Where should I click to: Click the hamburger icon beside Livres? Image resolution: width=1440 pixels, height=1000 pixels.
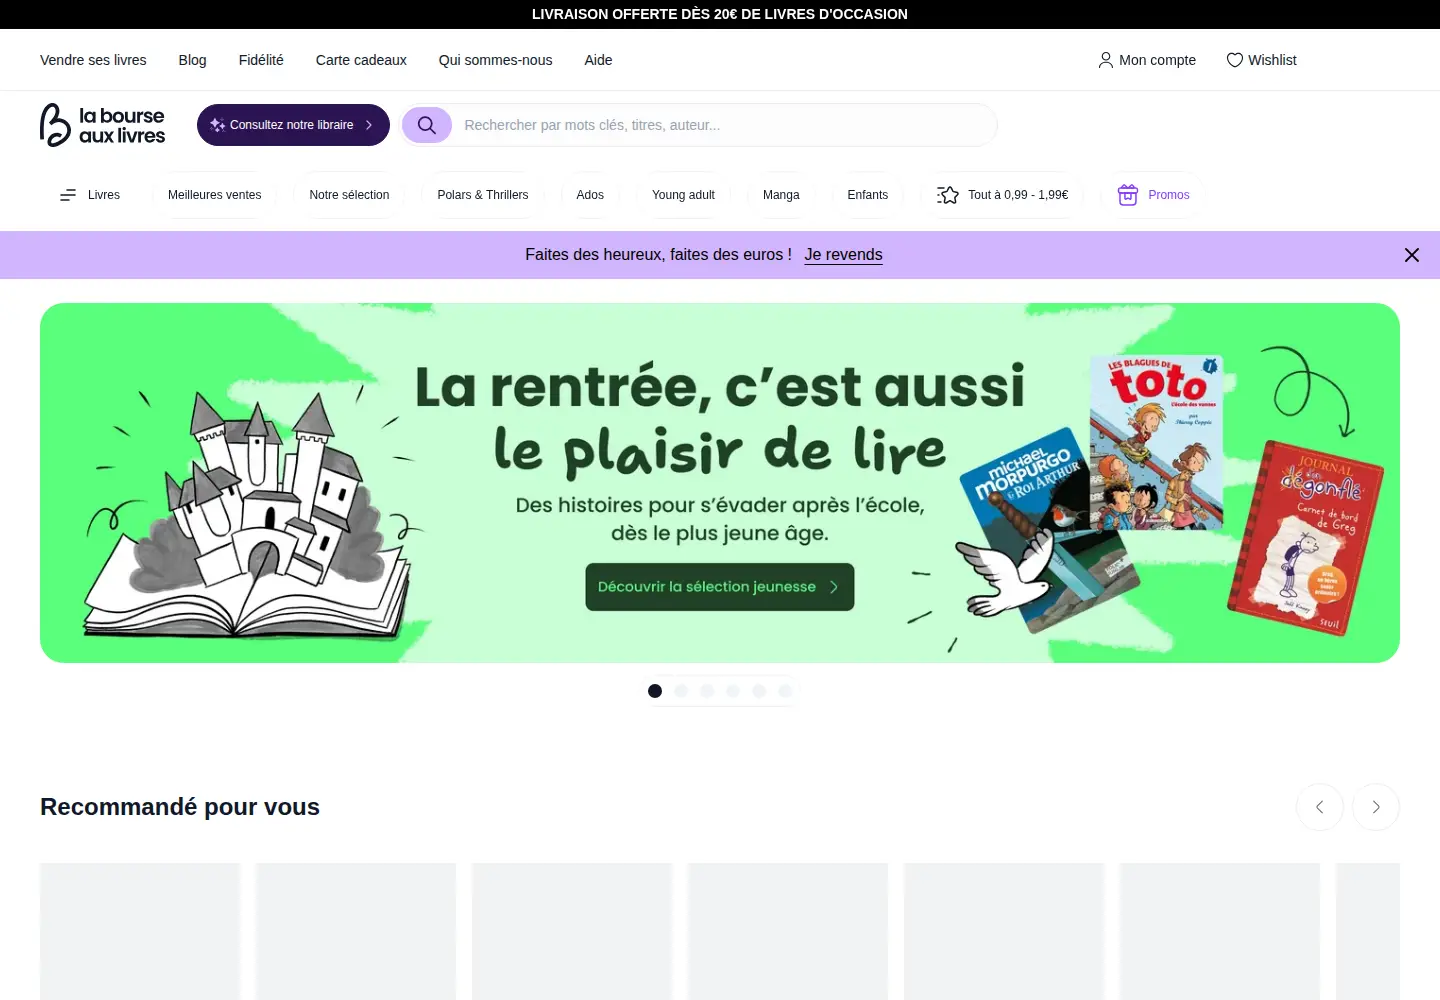coord(68,195)
